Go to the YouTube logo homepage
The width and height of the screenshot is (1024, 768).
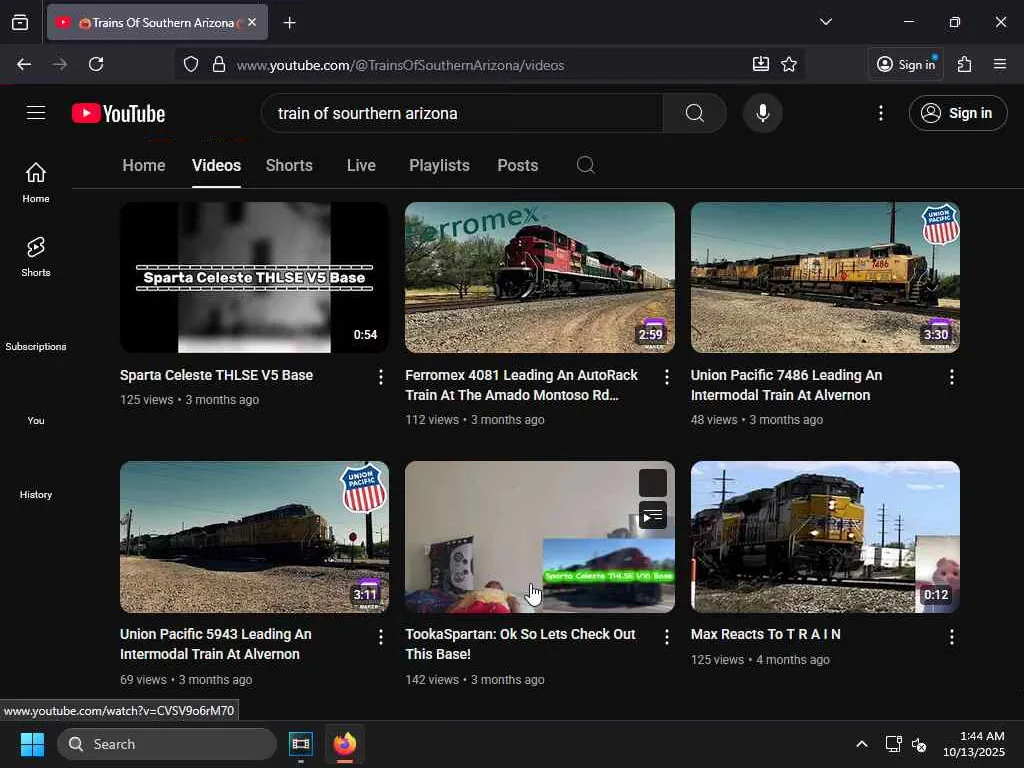coord(118,114)
